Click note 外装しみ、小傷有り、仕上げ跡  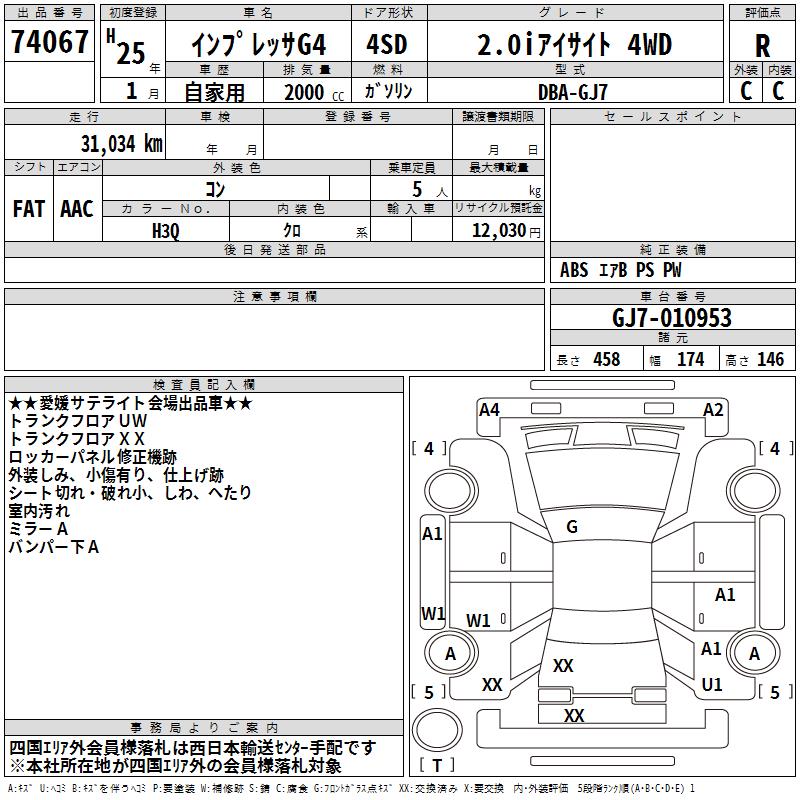(x=116, y=475)
